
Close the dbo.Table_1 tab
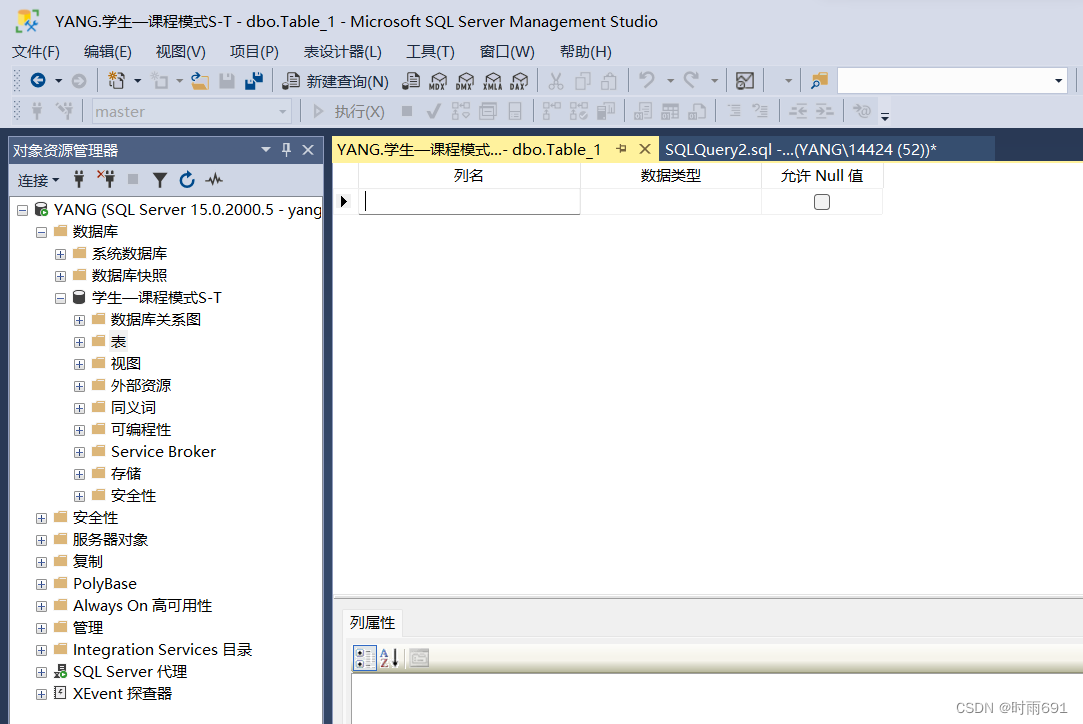coord(644,149)
